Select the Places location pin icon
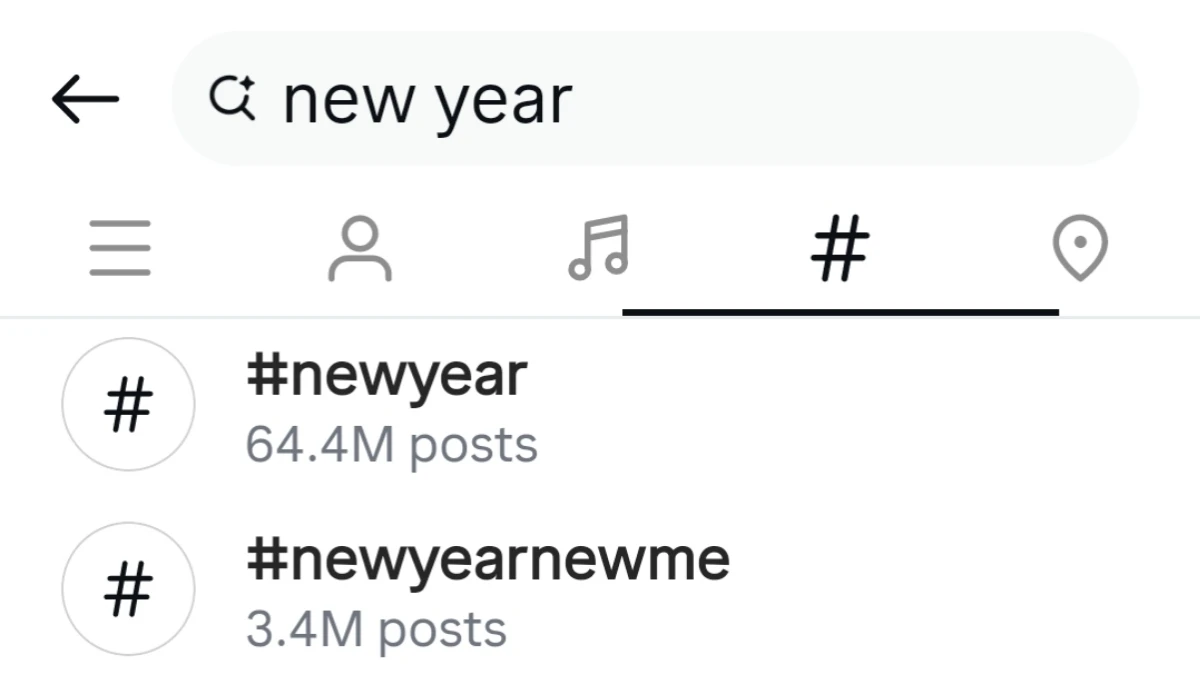This screenshot has height=675, width=1200. coord(1080,250)
